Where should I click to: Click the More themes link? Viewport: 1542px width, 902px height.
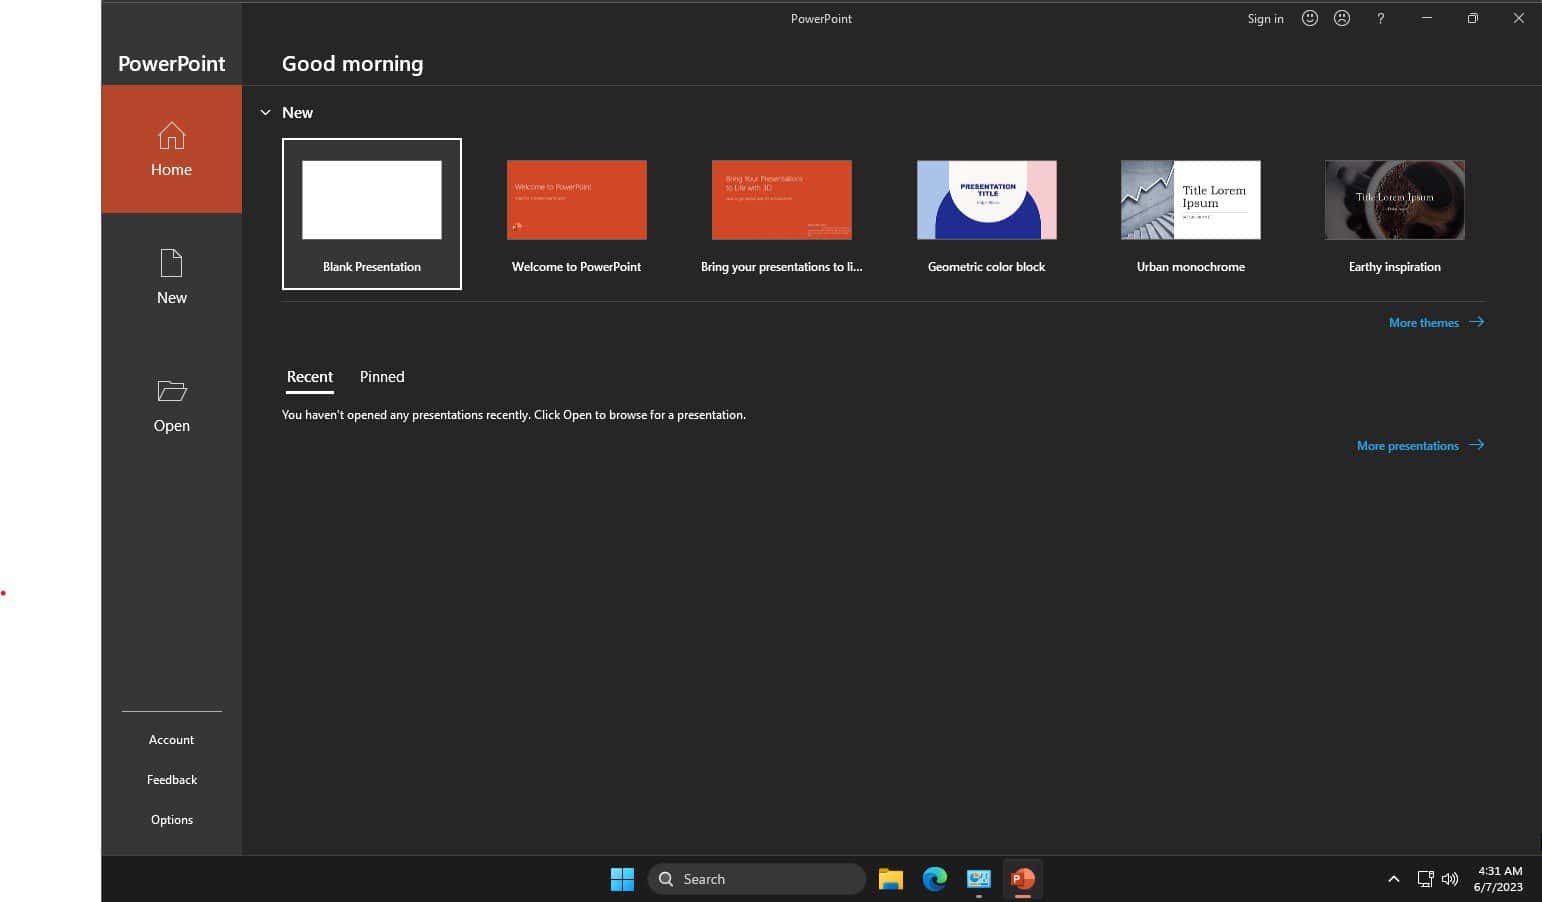coord(1436,322)
